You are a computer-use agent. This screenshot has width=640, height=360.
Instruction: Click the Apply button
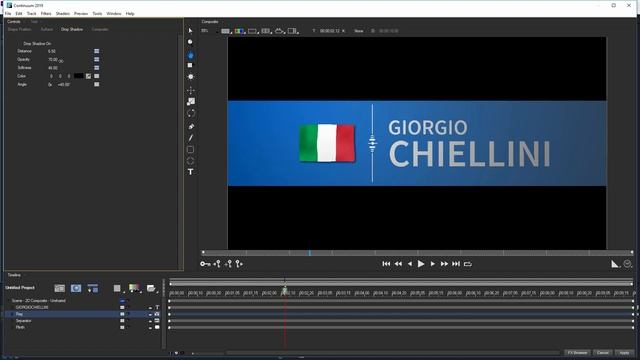[624, 353]
